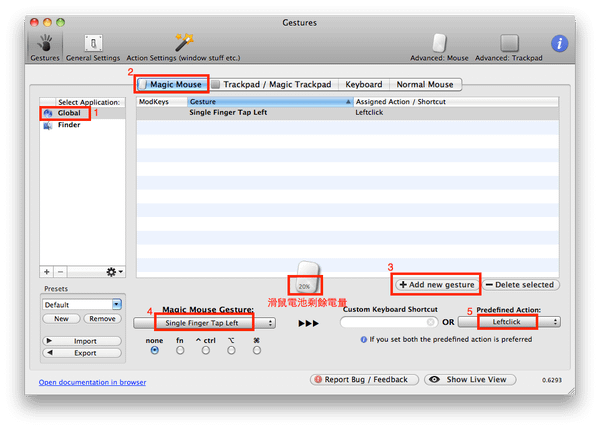This screenshot has height=429, width=600.
Task: Click the info icon beside predefined action note
Action: click(x=364, y=339)
